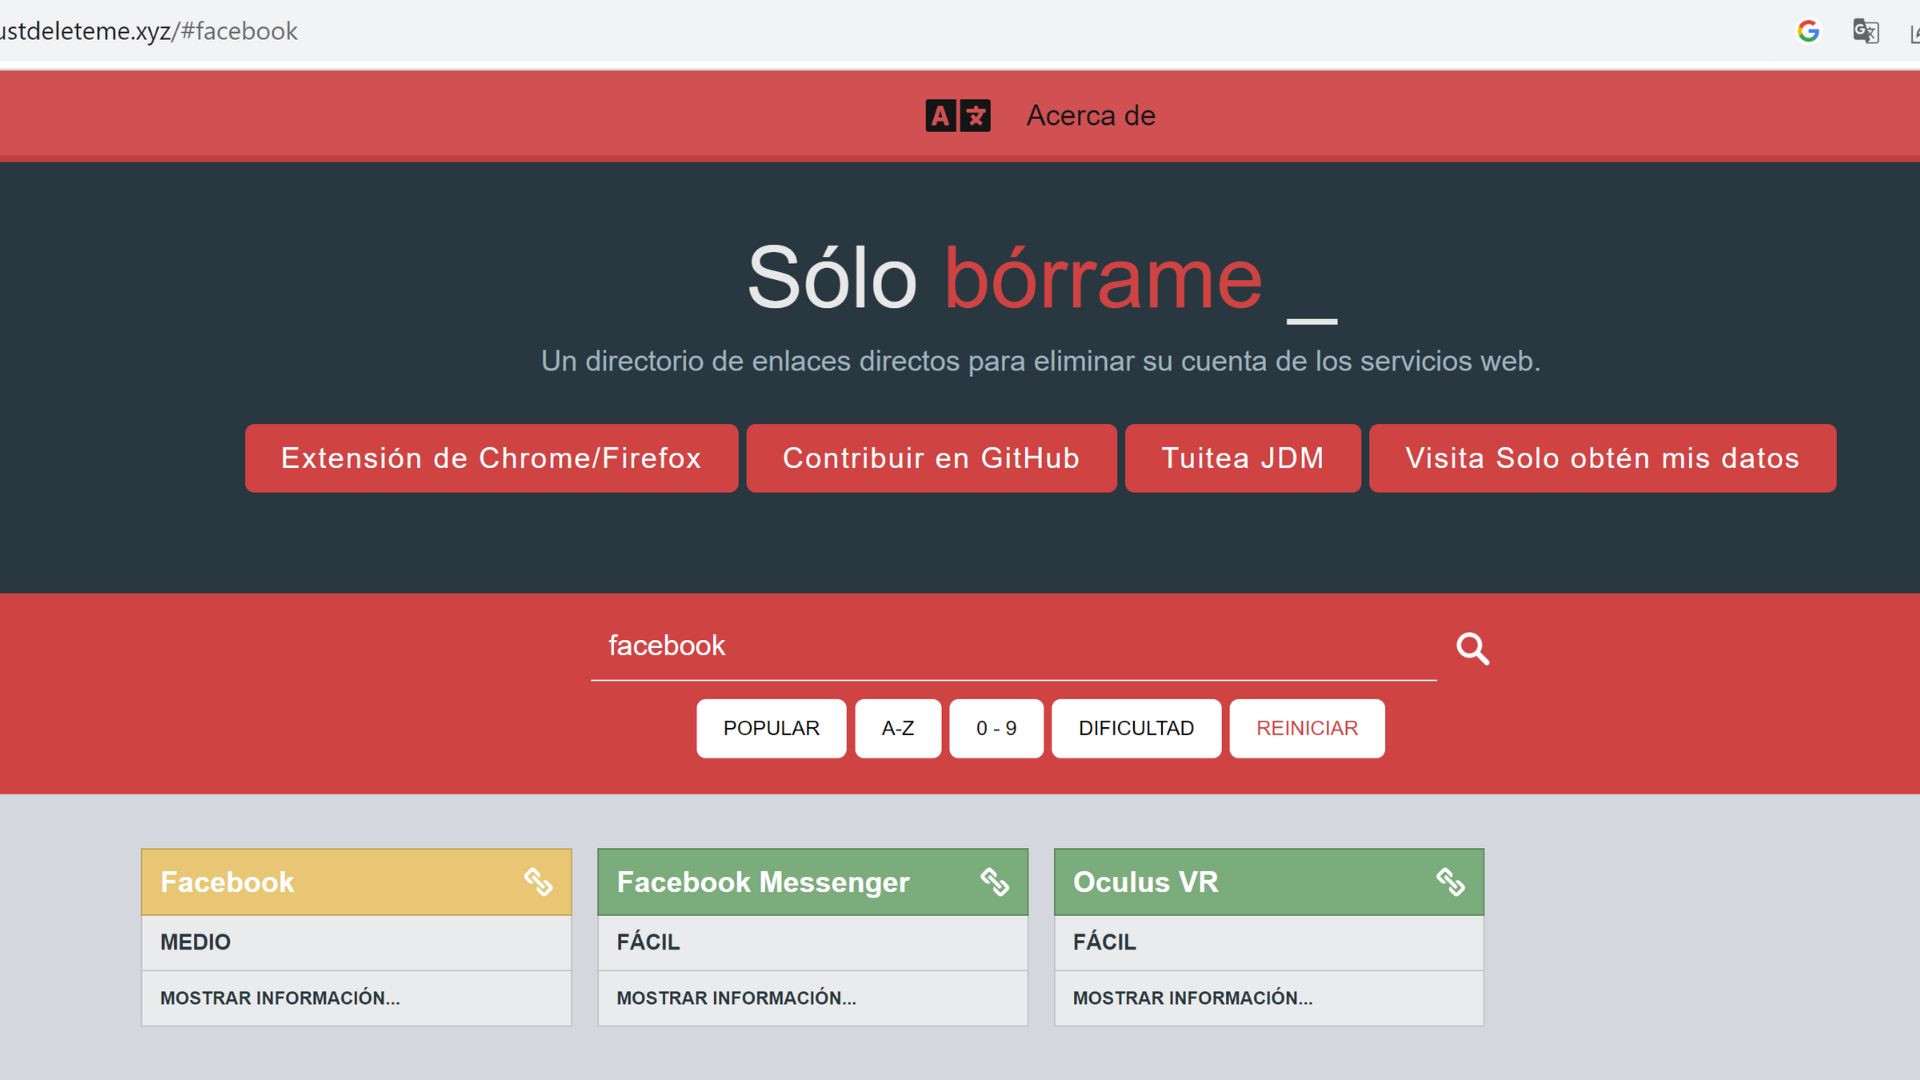Expand Mostrar información under Facebook Messenger
Image resolution: width=1920 pixels, height=1080 pixels.
pyautogui.click(x=736, y=998)
